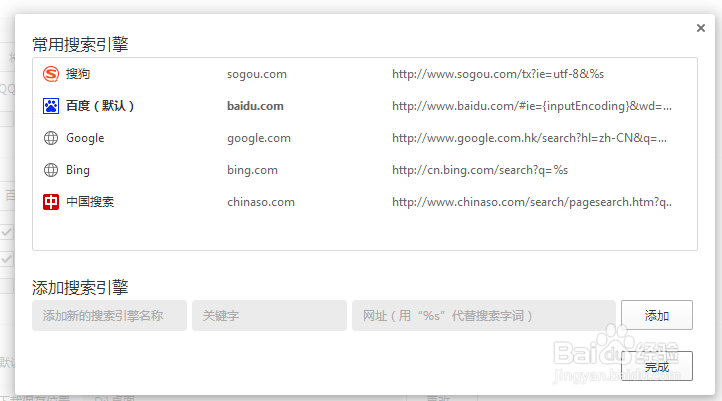Screen dimensions: 722x401
Task: Close the search engine dialog
Action: coord(701,28)
